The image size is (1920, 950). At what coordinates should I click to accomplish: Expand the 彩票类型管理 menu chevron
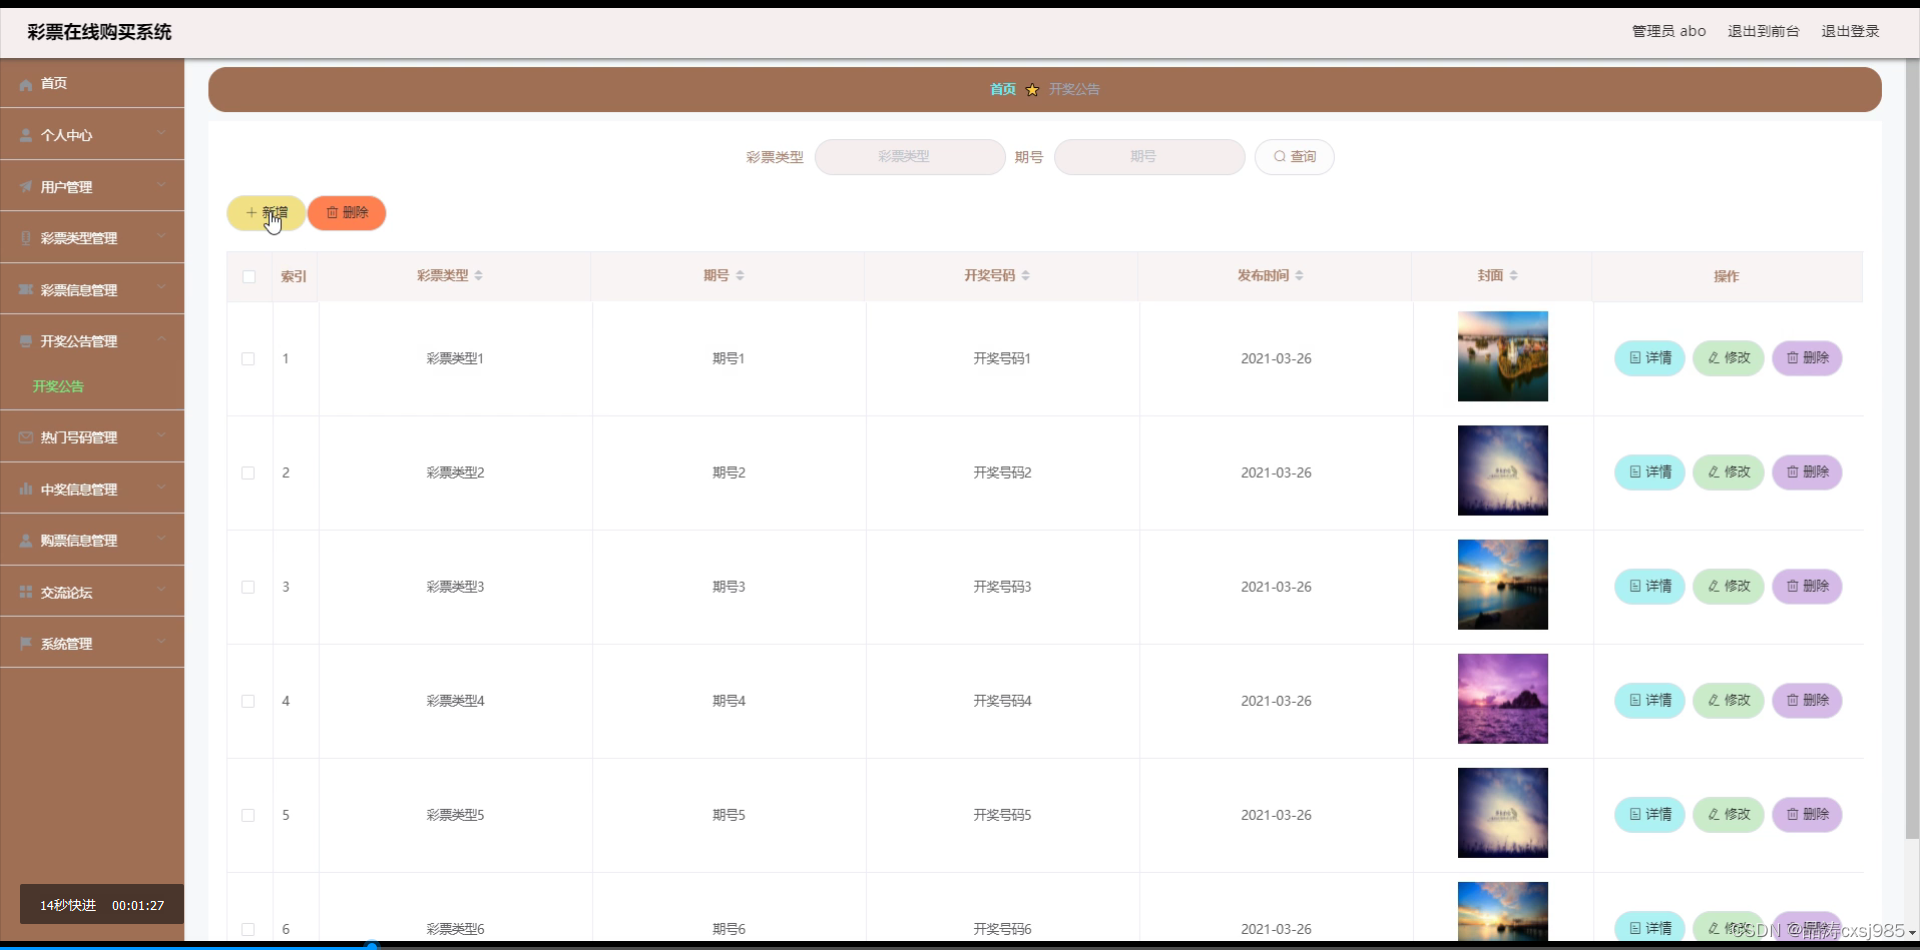click(162, 237)
